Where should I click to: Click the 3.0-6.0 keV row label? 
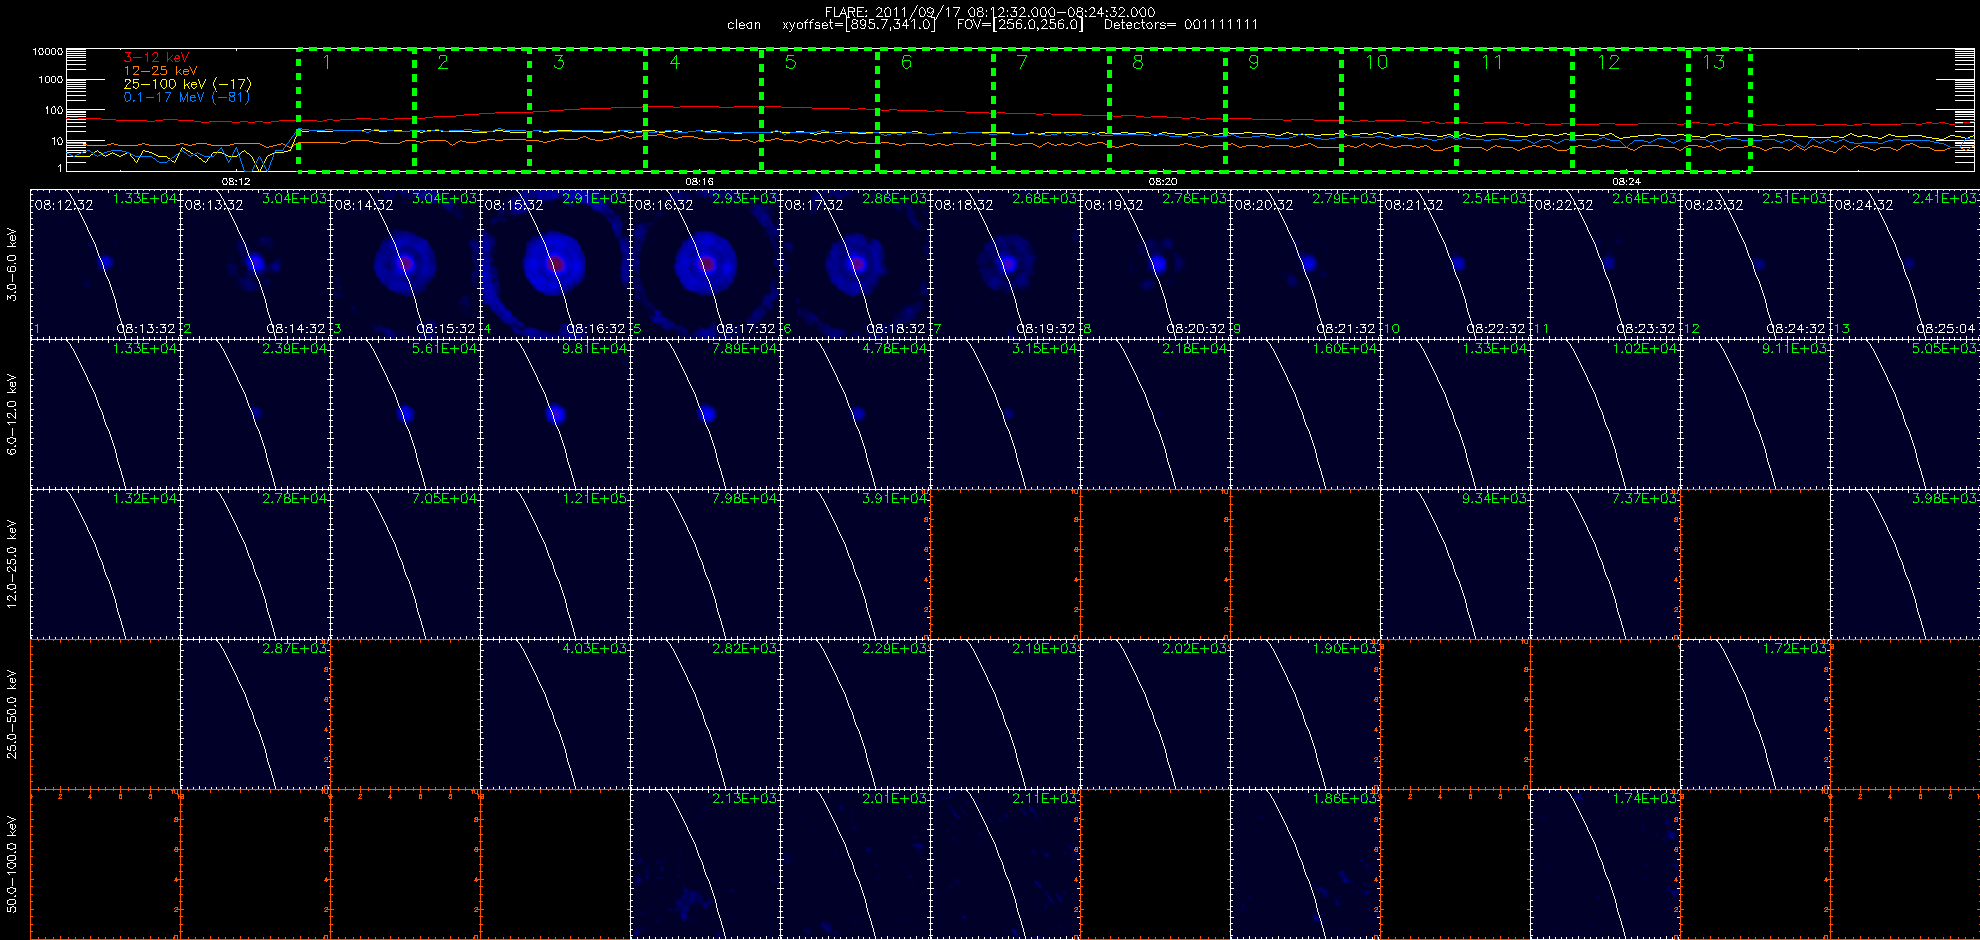[12, 264]
